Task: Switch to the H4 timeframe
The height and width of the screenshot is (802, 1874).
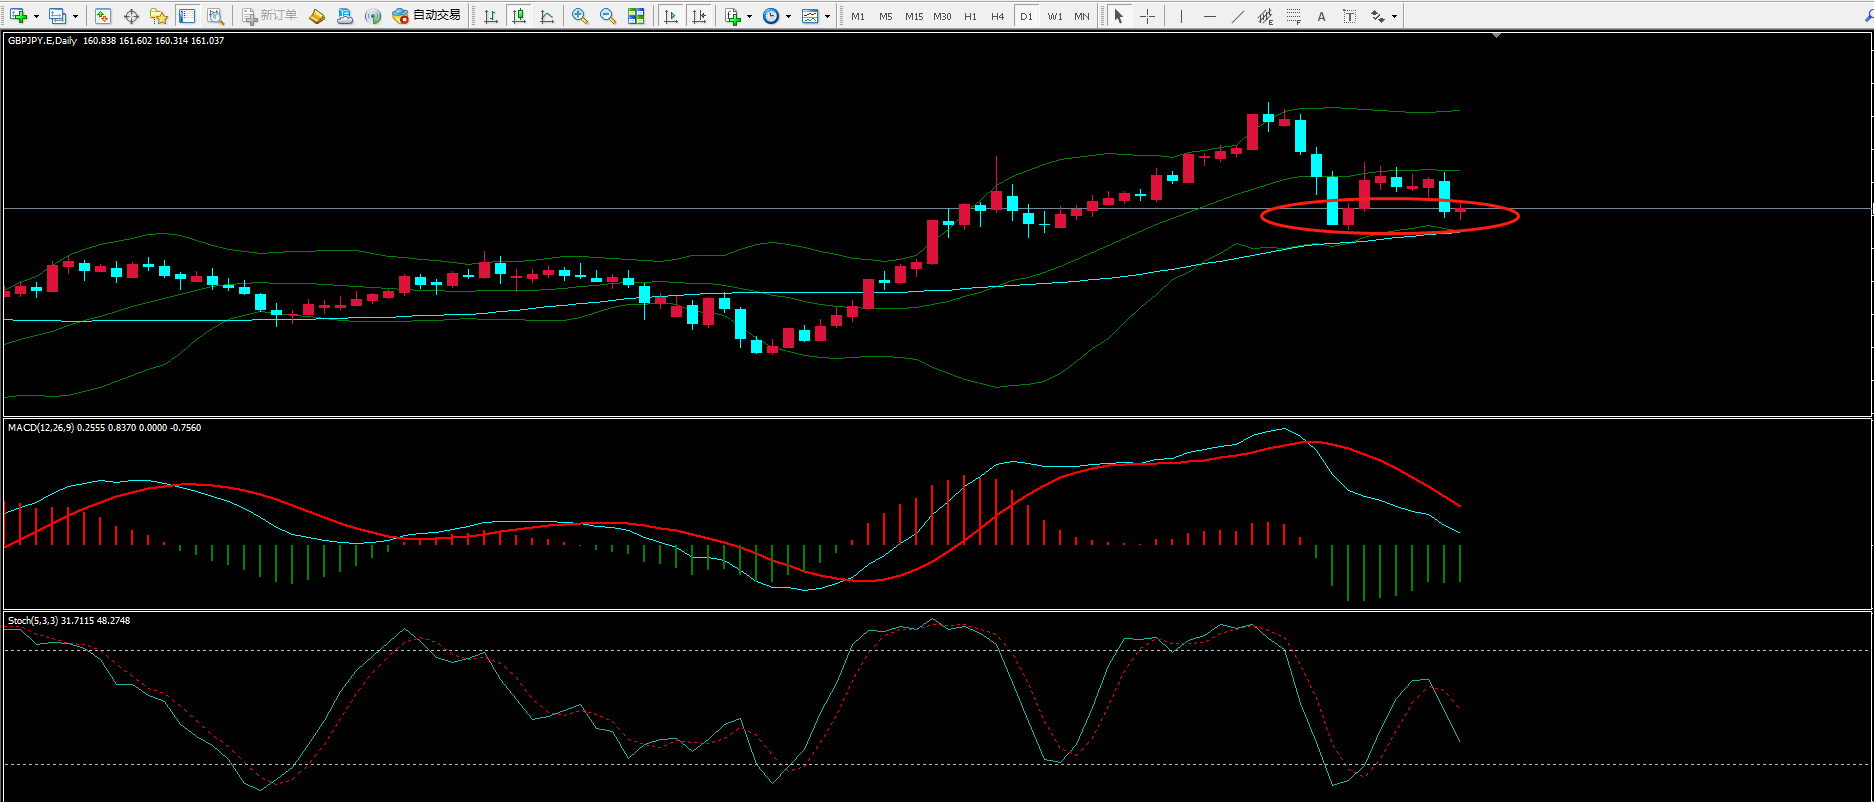Action: pos(997,16)
